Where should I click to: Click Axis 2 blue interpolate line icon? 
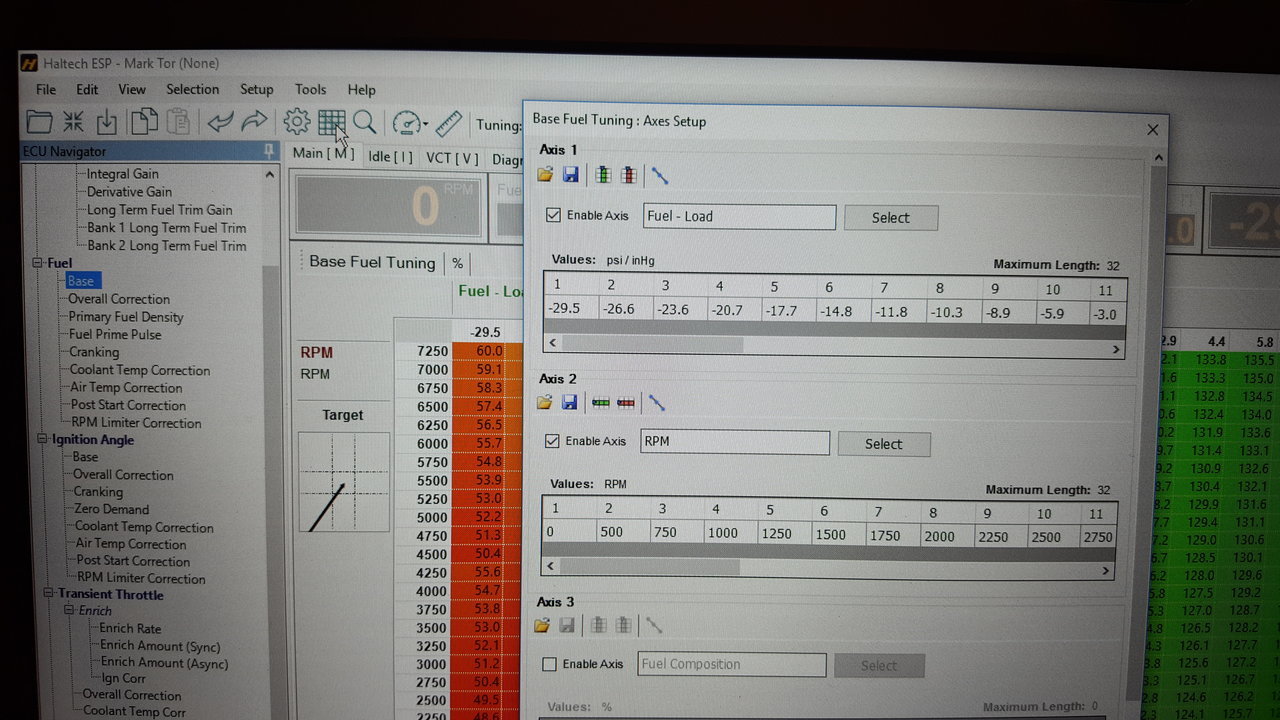(x=656, y=403)
